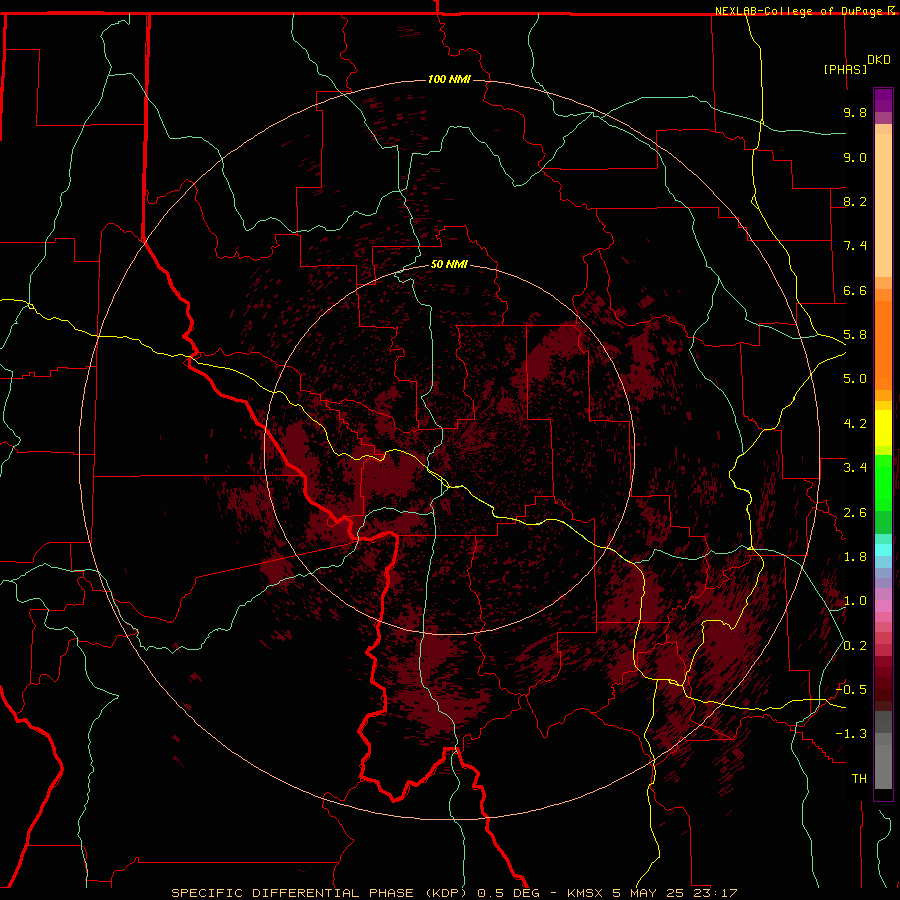Select the 5.0 scale value
The height and width of the screenshot is (900, 900).
pyautogui.click(x=855, y=379)
